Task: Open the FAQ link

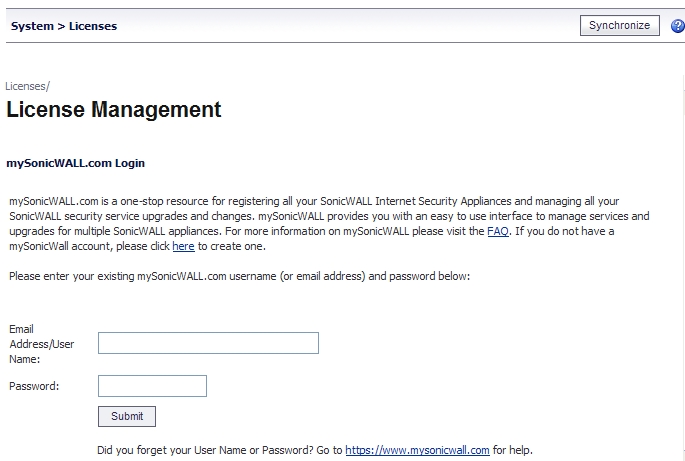Action: pyautogui.click(x=498, y=231)
